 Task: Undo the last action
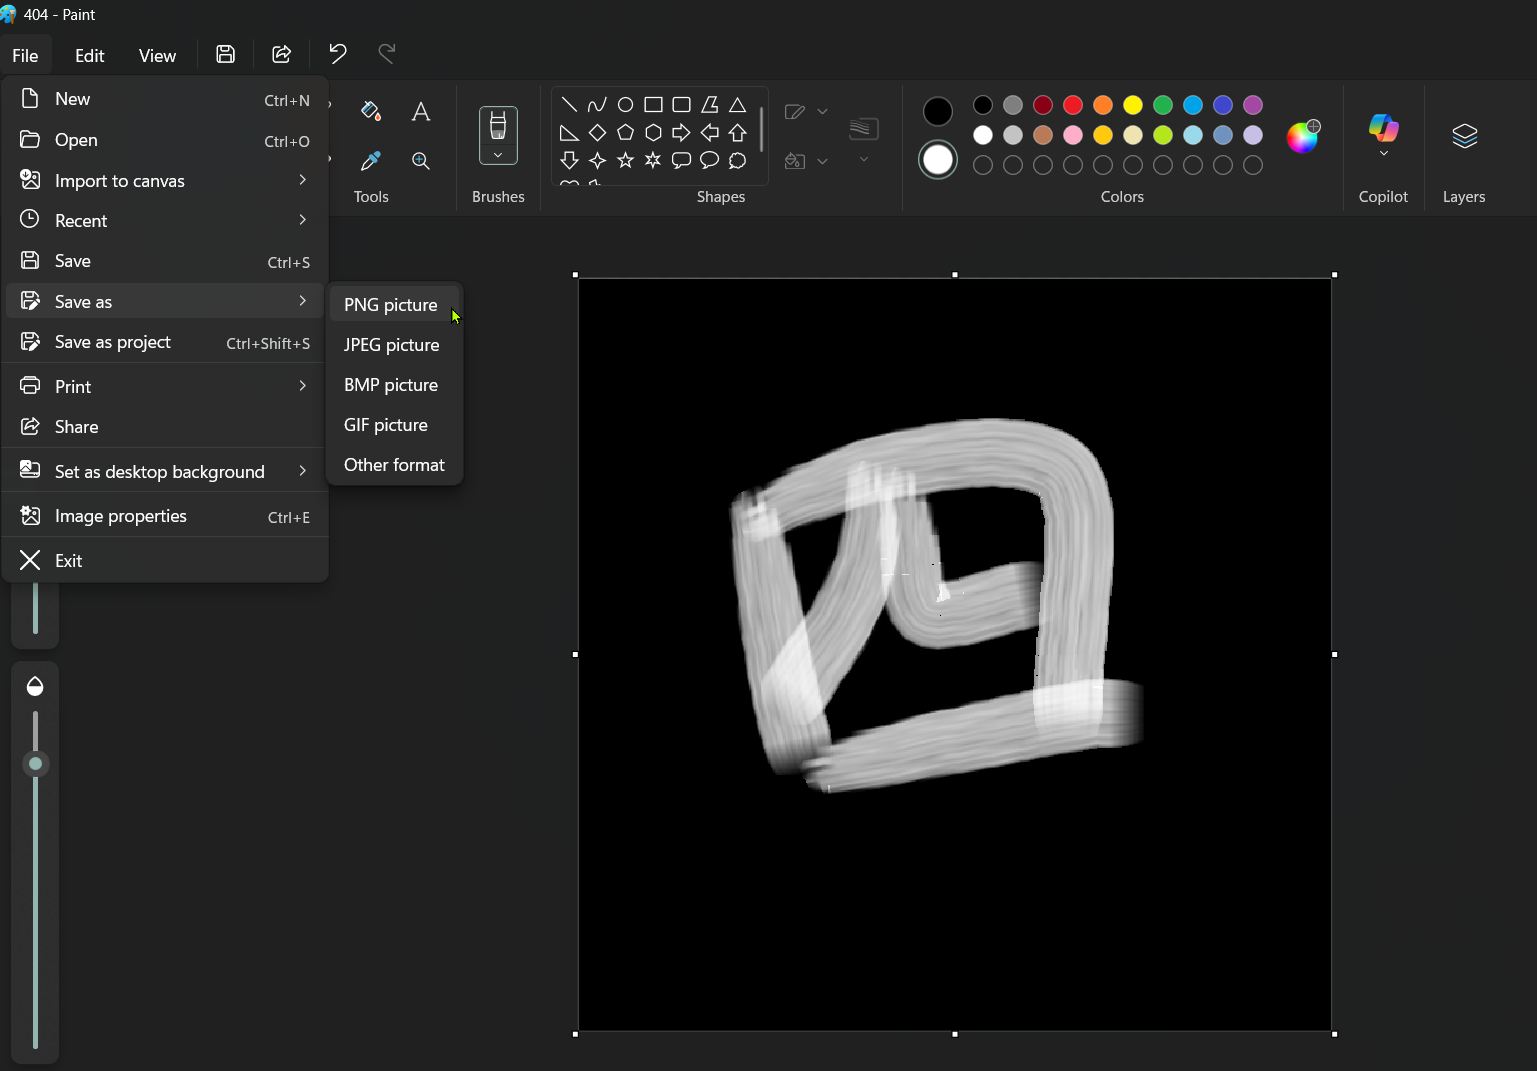[338, 54]
